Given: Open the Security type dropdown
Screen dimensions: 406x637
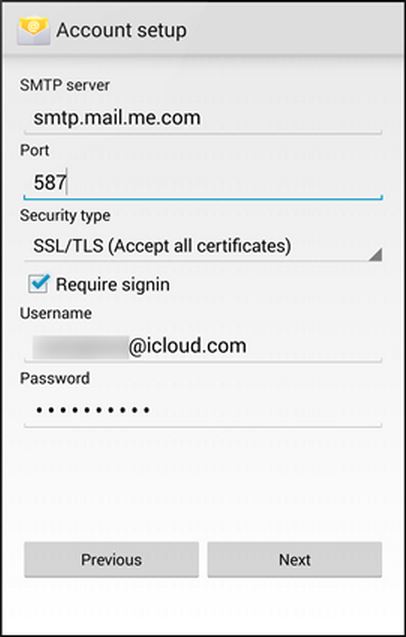Looking at the screenshot, I should click(x=203, y=246).
